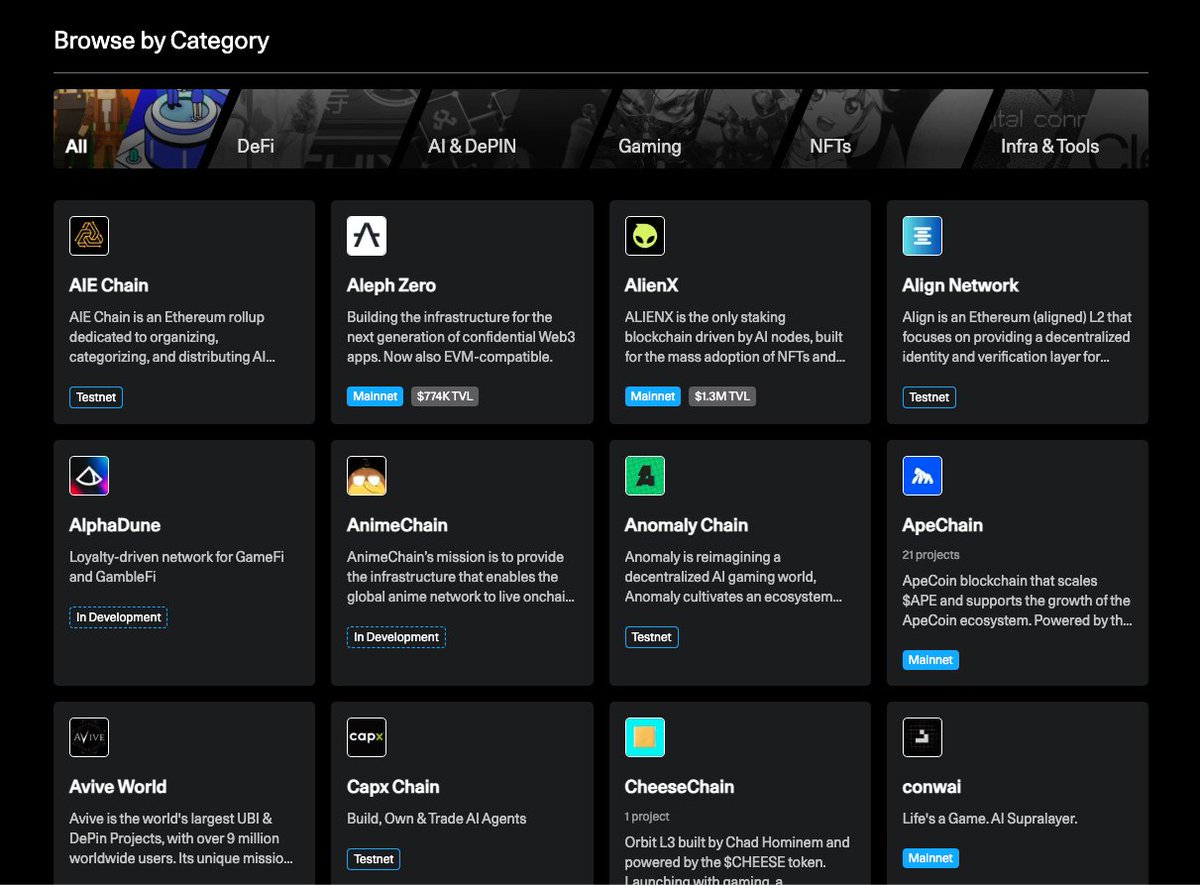
Task: Click the Avive World logo icon
Action: click(89, 737)
